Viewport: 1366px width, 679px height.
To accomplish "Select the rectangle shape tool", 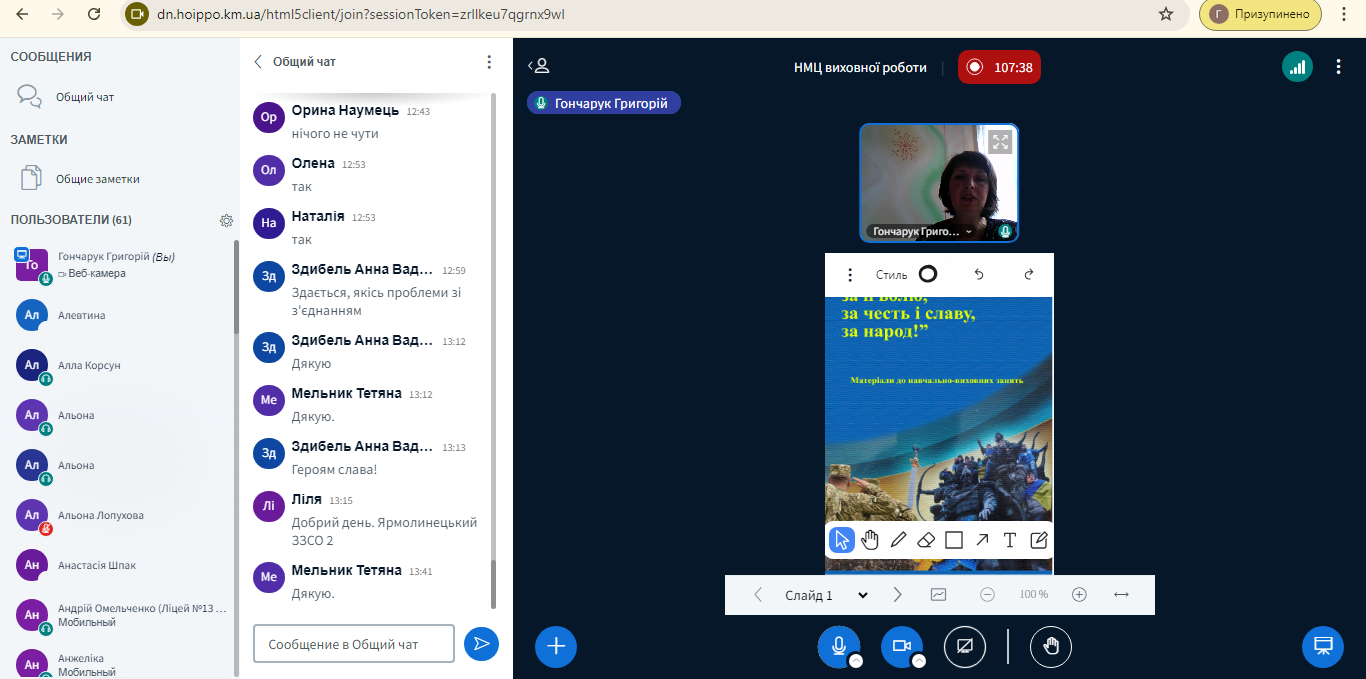I will pos(954,540).
